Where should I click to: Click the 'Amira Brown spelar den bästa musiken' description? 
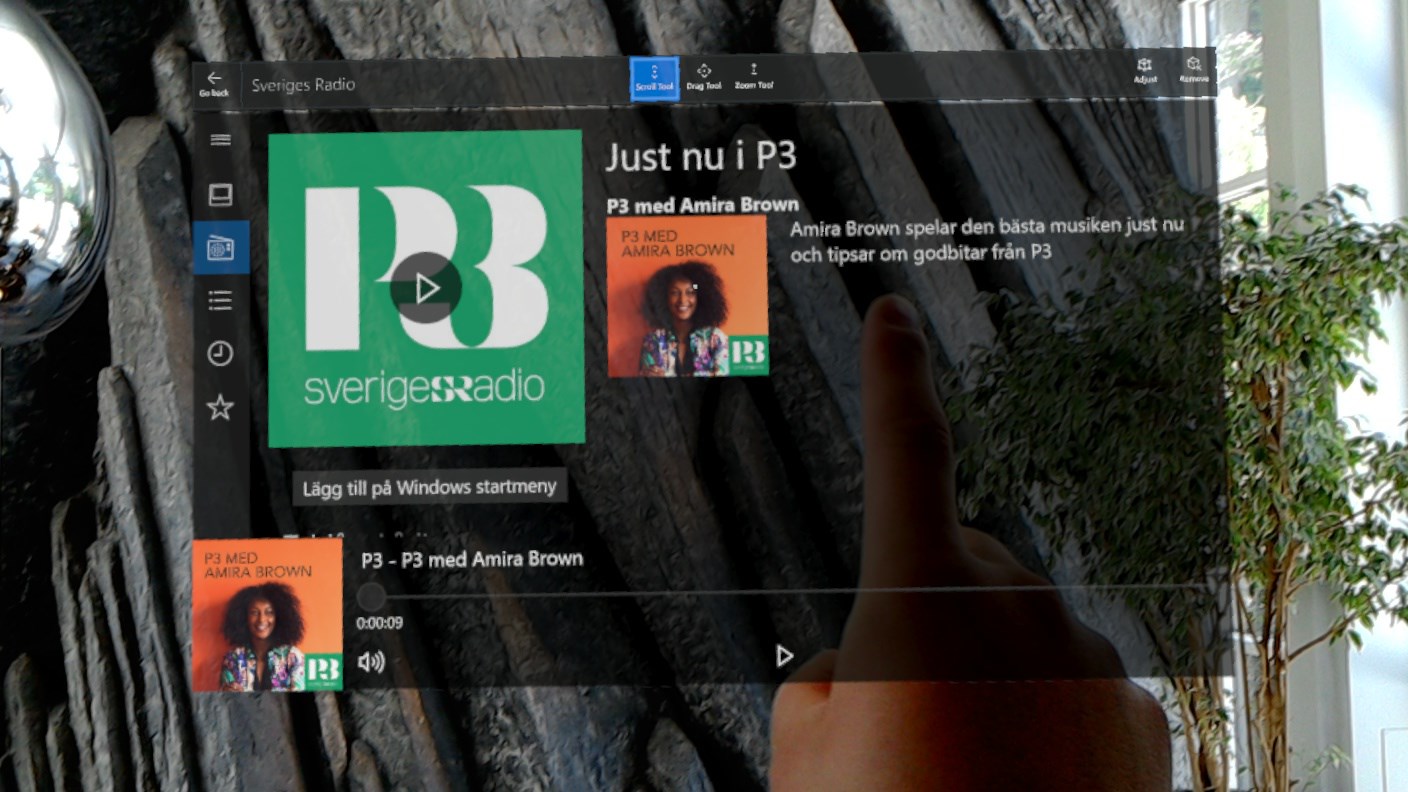click(x=987, y=239)
